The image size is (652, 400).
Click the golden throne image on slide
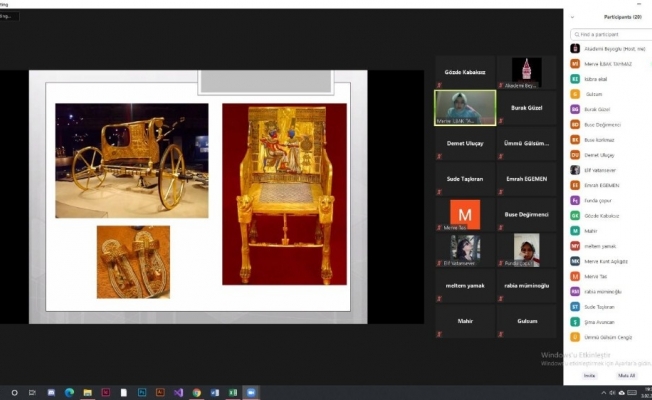[x=284, y=193]
